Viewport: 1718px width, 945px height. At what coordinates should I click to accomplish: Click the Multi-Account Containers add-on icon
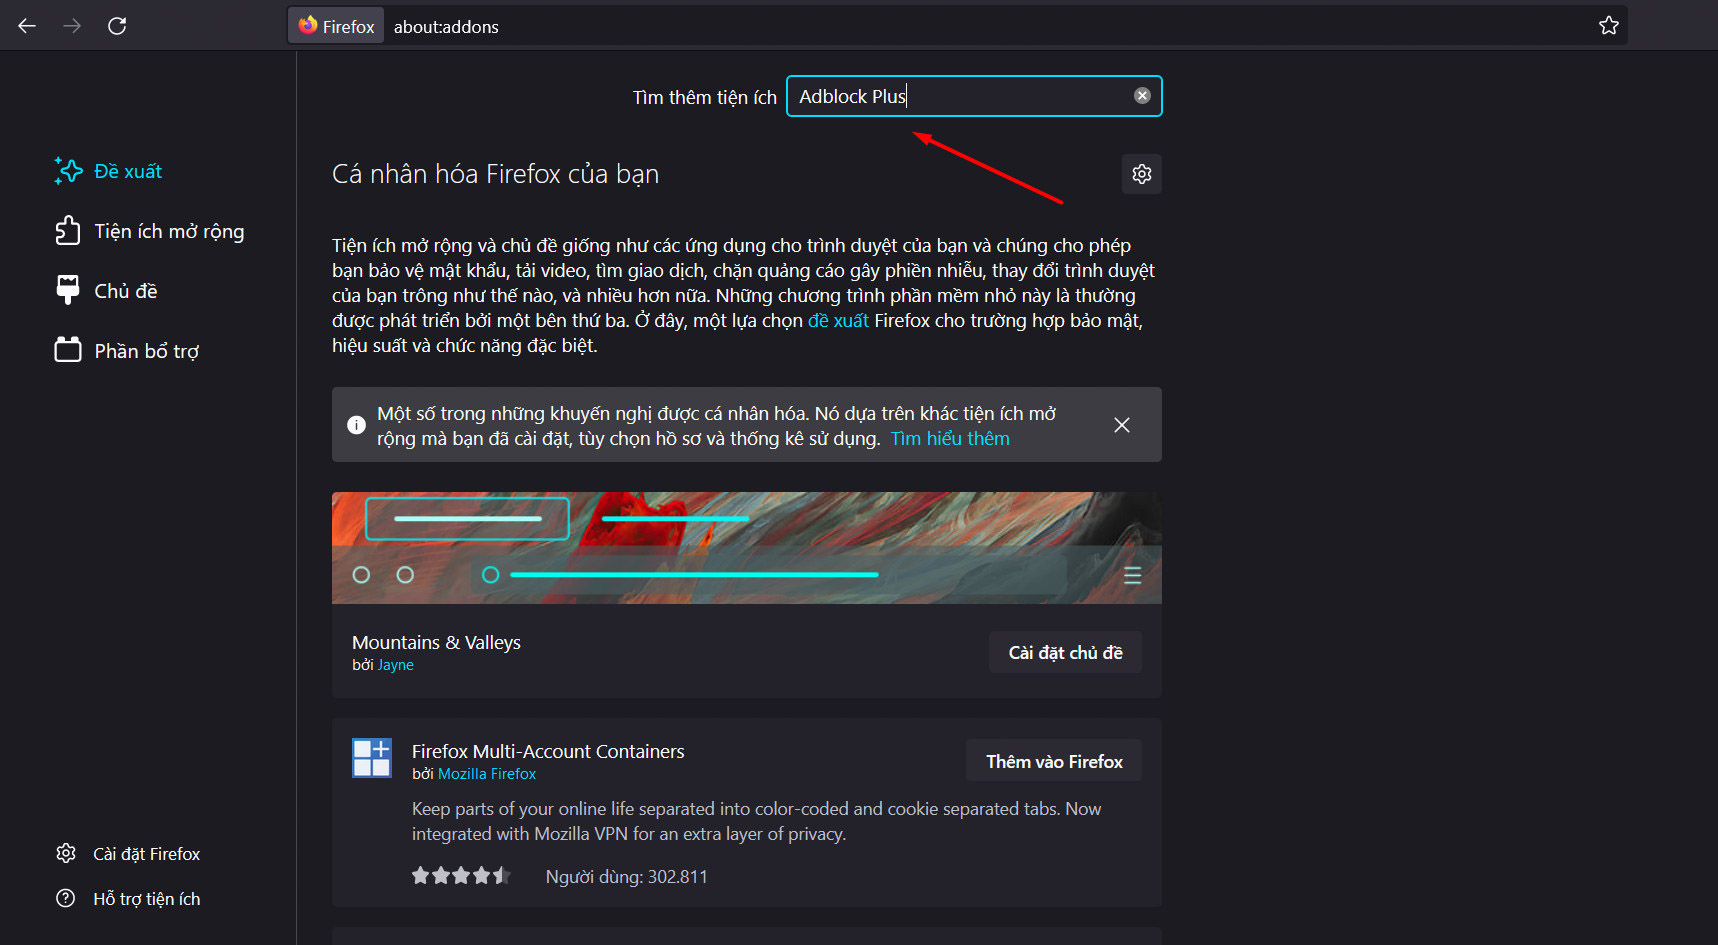click(x=372, y=758)
